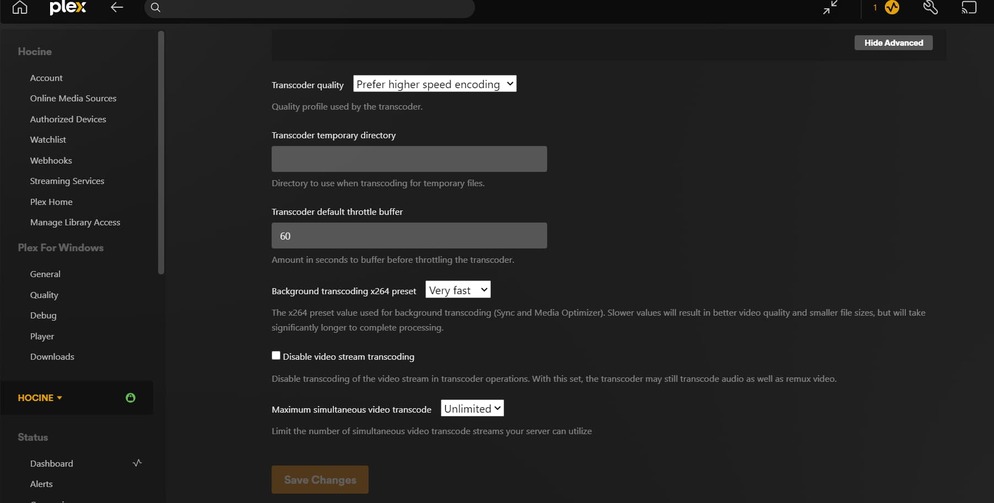Viewport: 994px width, 503px height.
Task: Click the Dashboard activity pulse icon
Action: tap(137, 463)
